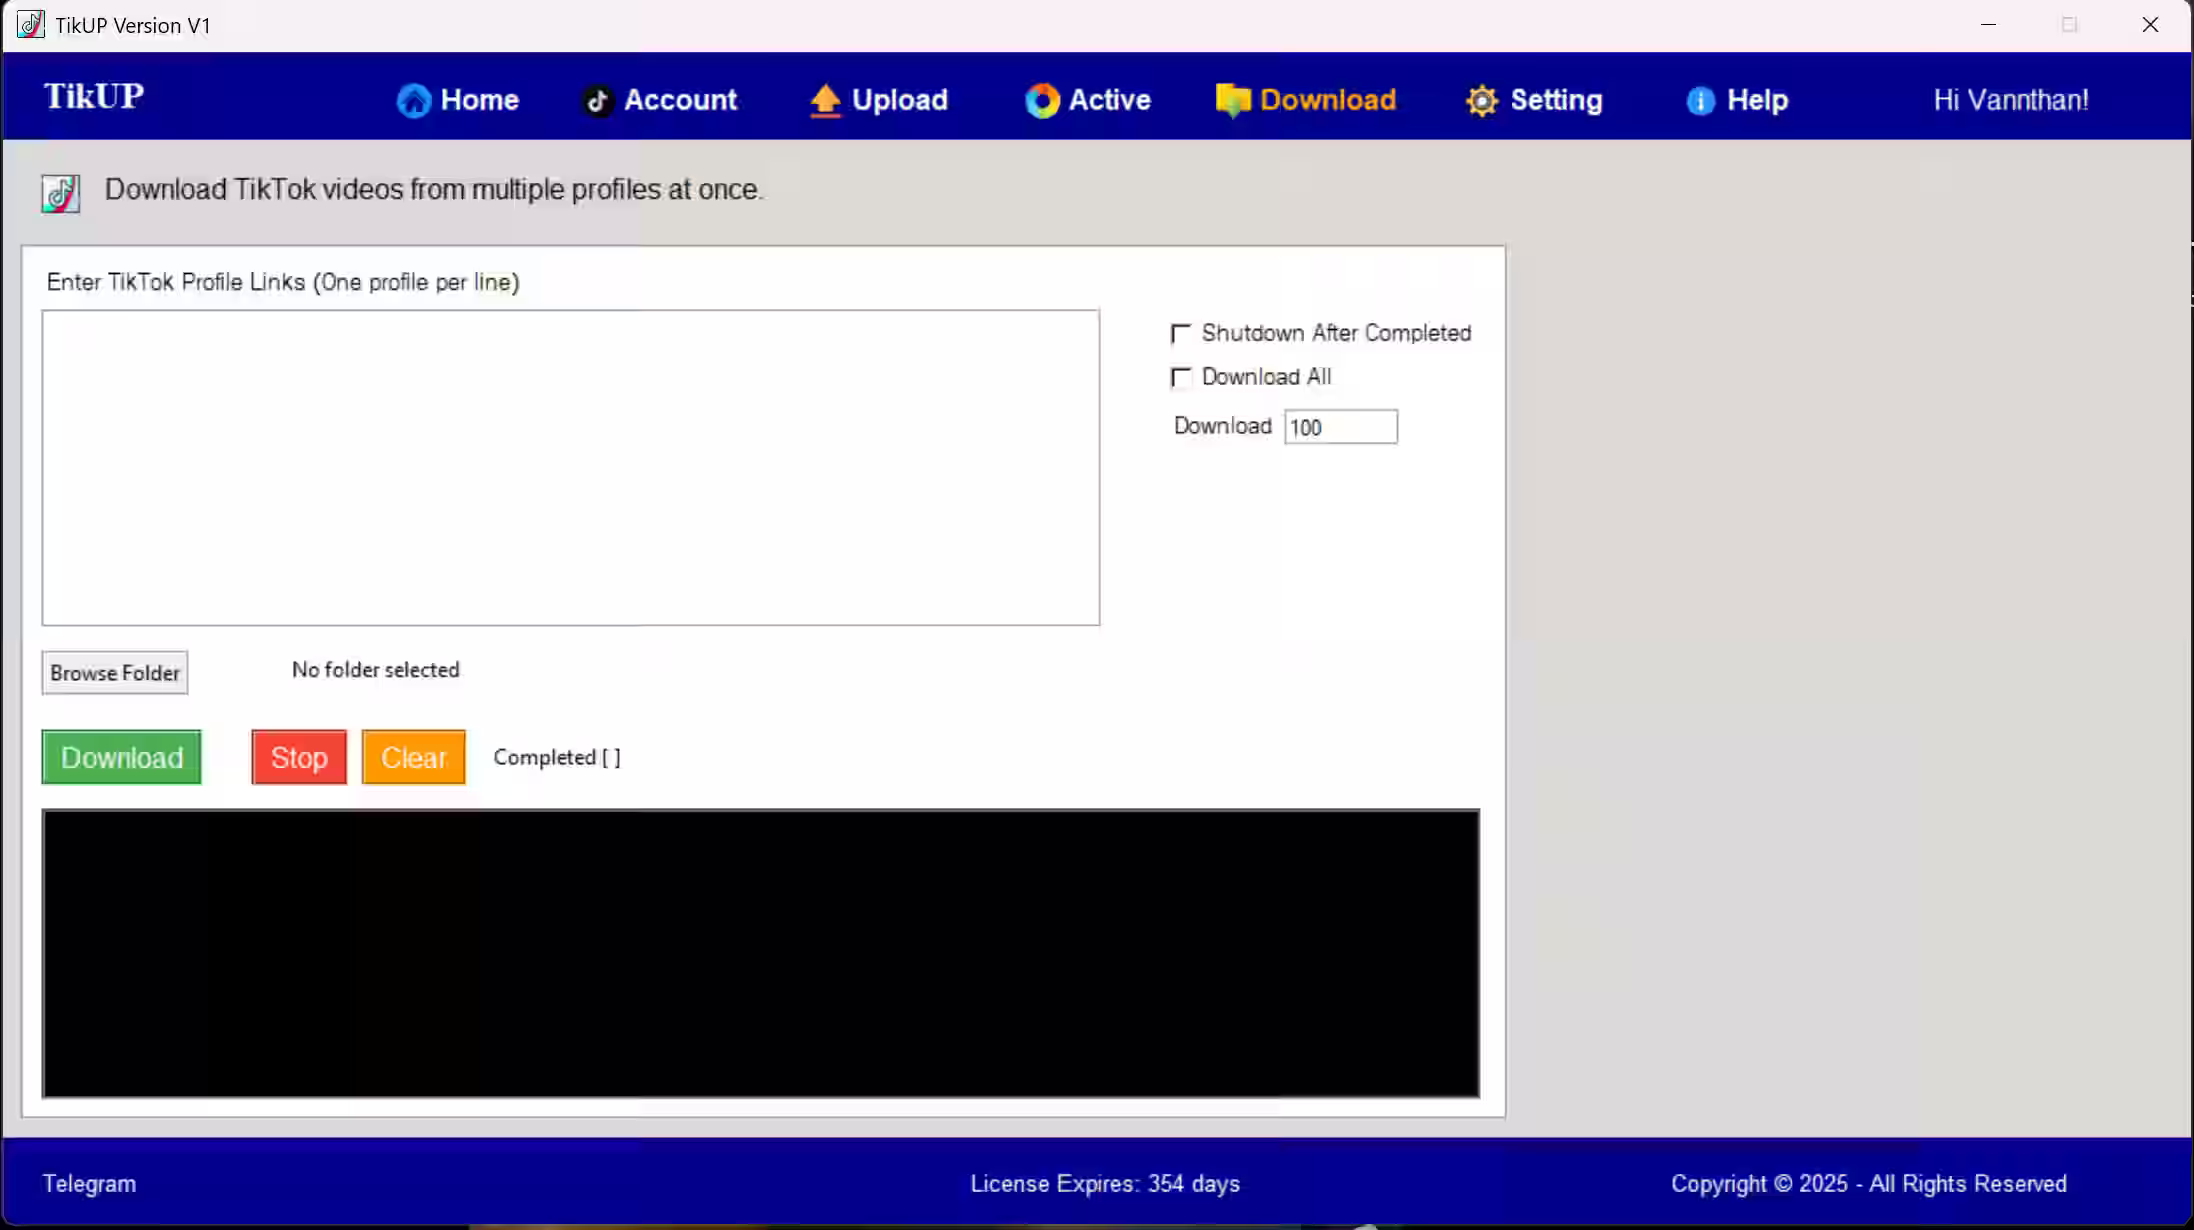Focus the download count field showing 100

pos(1340,427)
